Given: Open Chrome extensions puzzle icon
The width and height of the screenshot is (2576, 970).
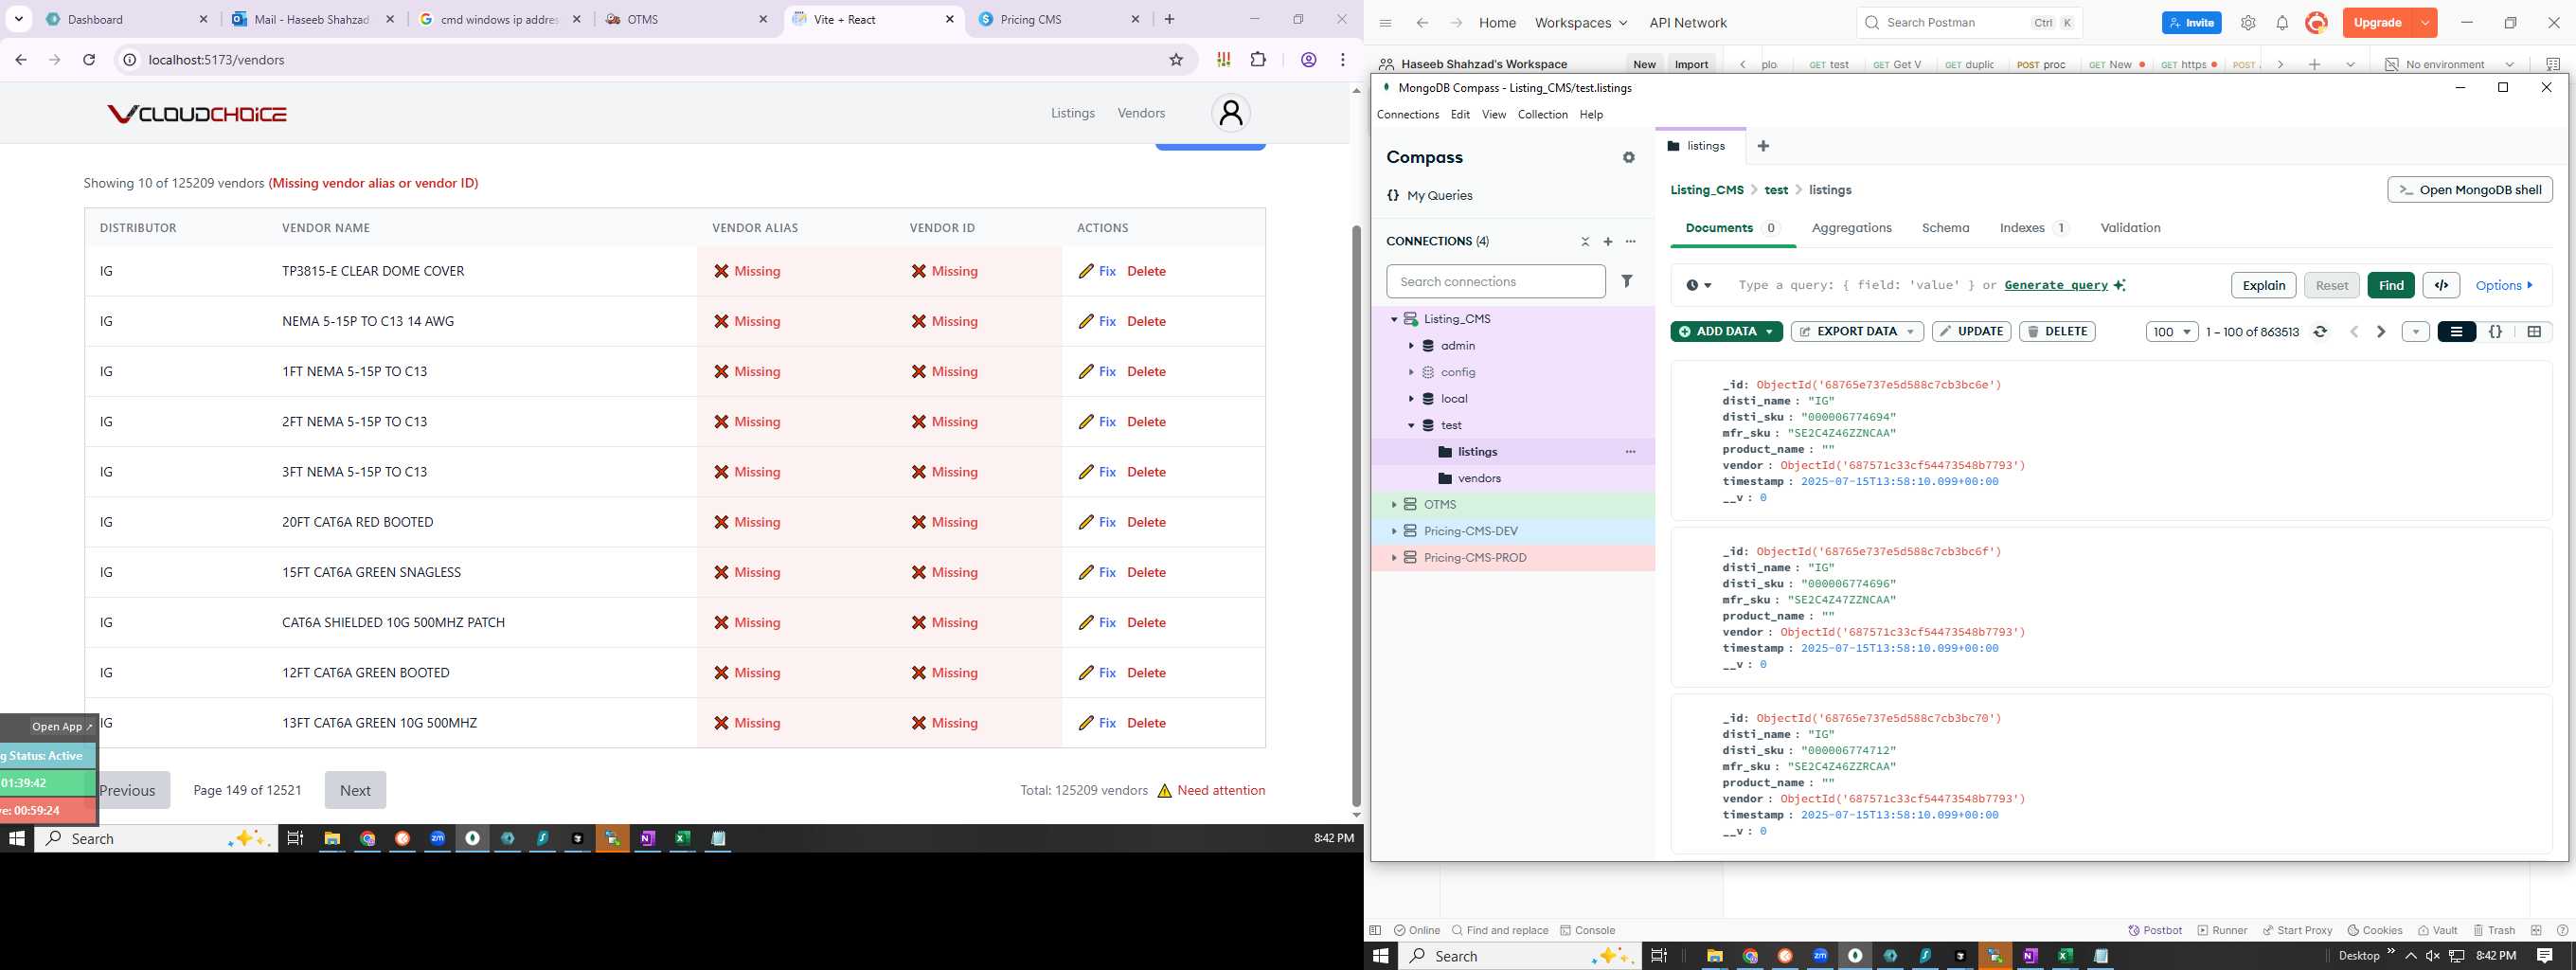Looking at the screenshot, I should coord(1258,60).
